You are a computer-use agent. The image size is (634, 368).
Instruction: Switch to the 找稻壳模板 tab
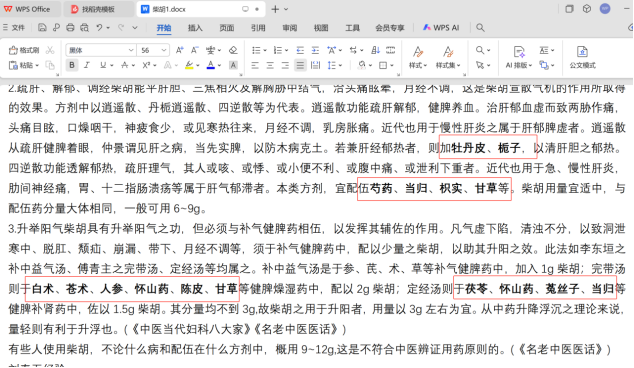point(98,9)
